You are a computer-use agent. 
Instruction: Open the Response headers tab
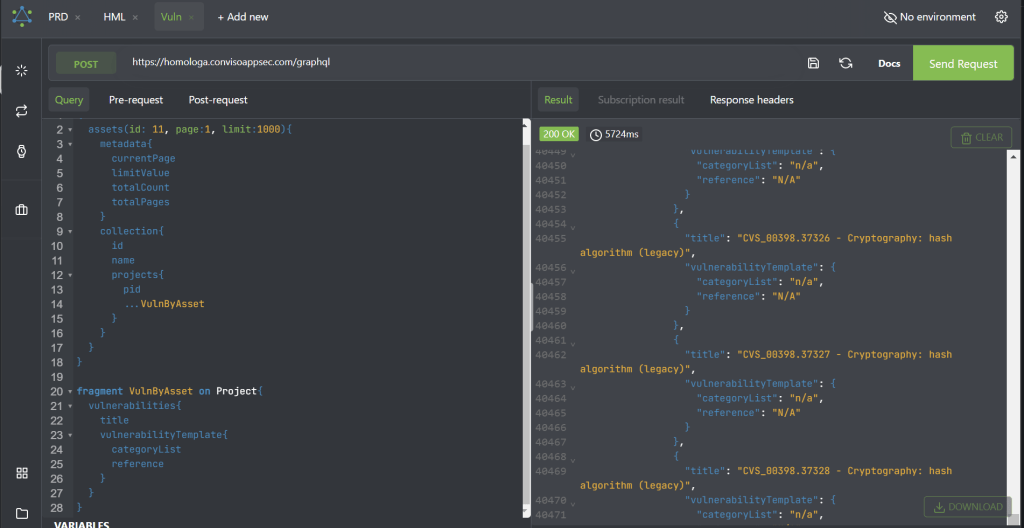click(752, 100)
